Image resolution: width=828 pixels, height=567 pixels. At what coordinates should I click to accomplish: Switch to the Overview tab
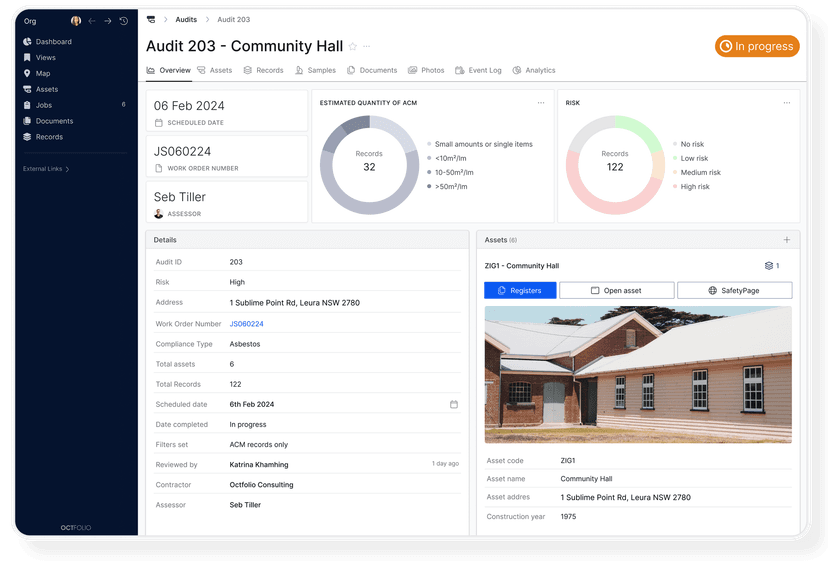click(x=168, y=70)
